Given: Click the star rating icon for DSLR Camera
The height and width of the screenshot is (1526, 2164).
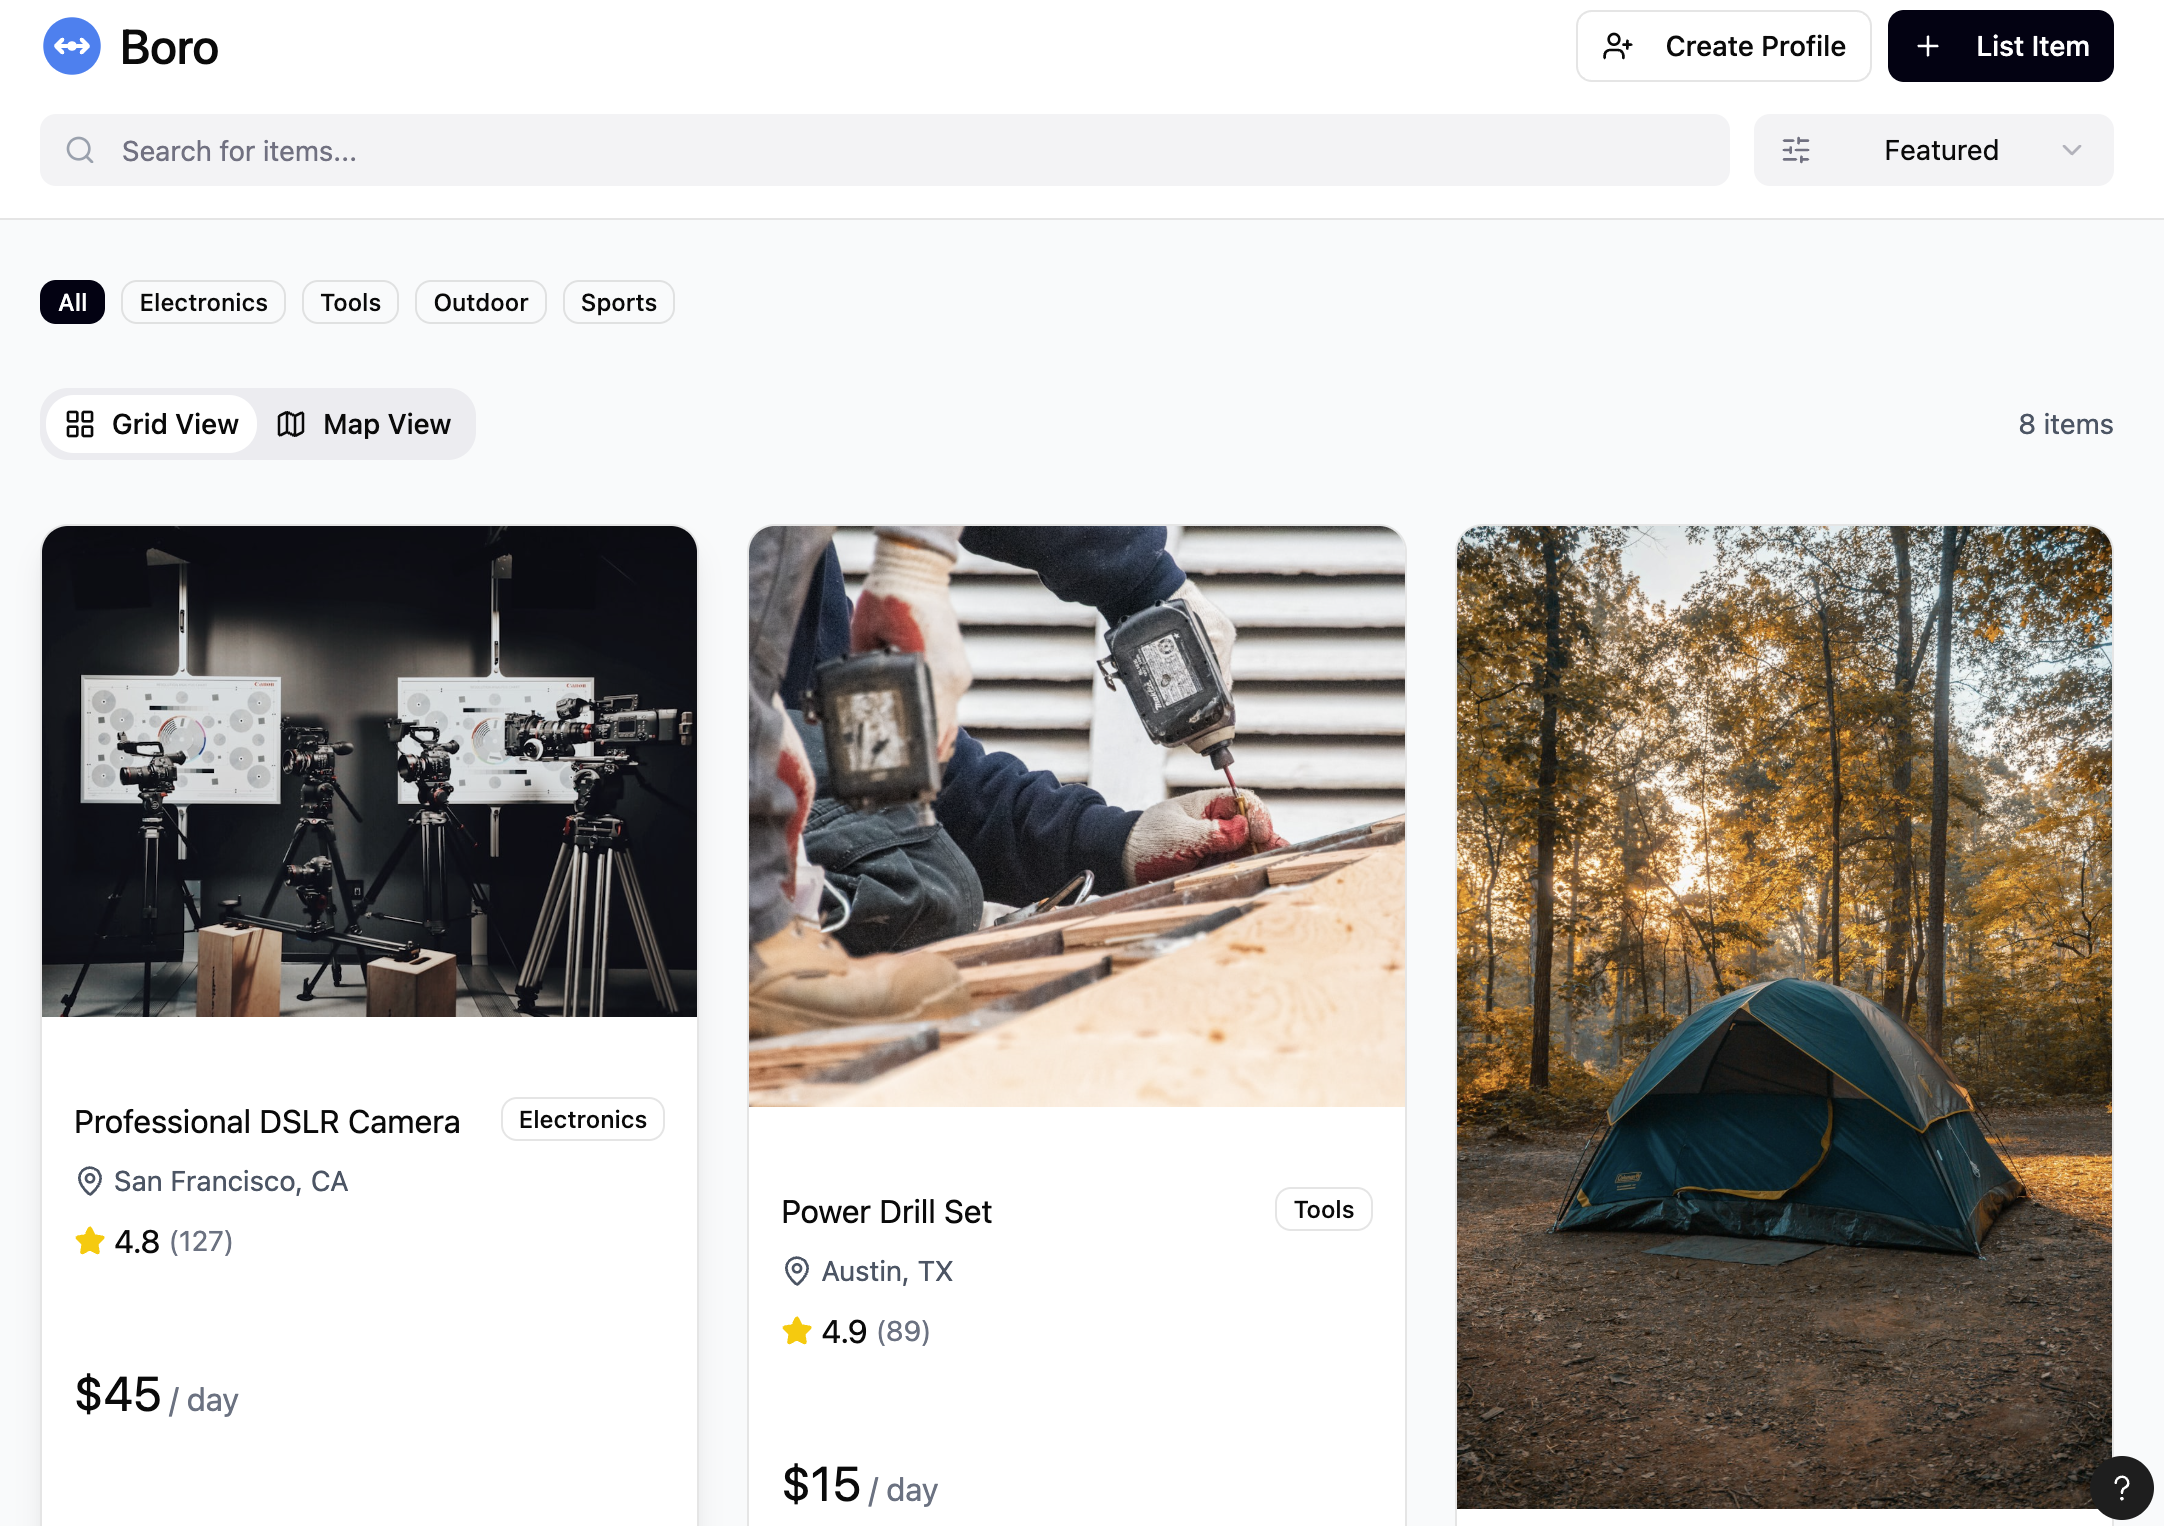Looking at the screenshot, I should pos(90,1241).
